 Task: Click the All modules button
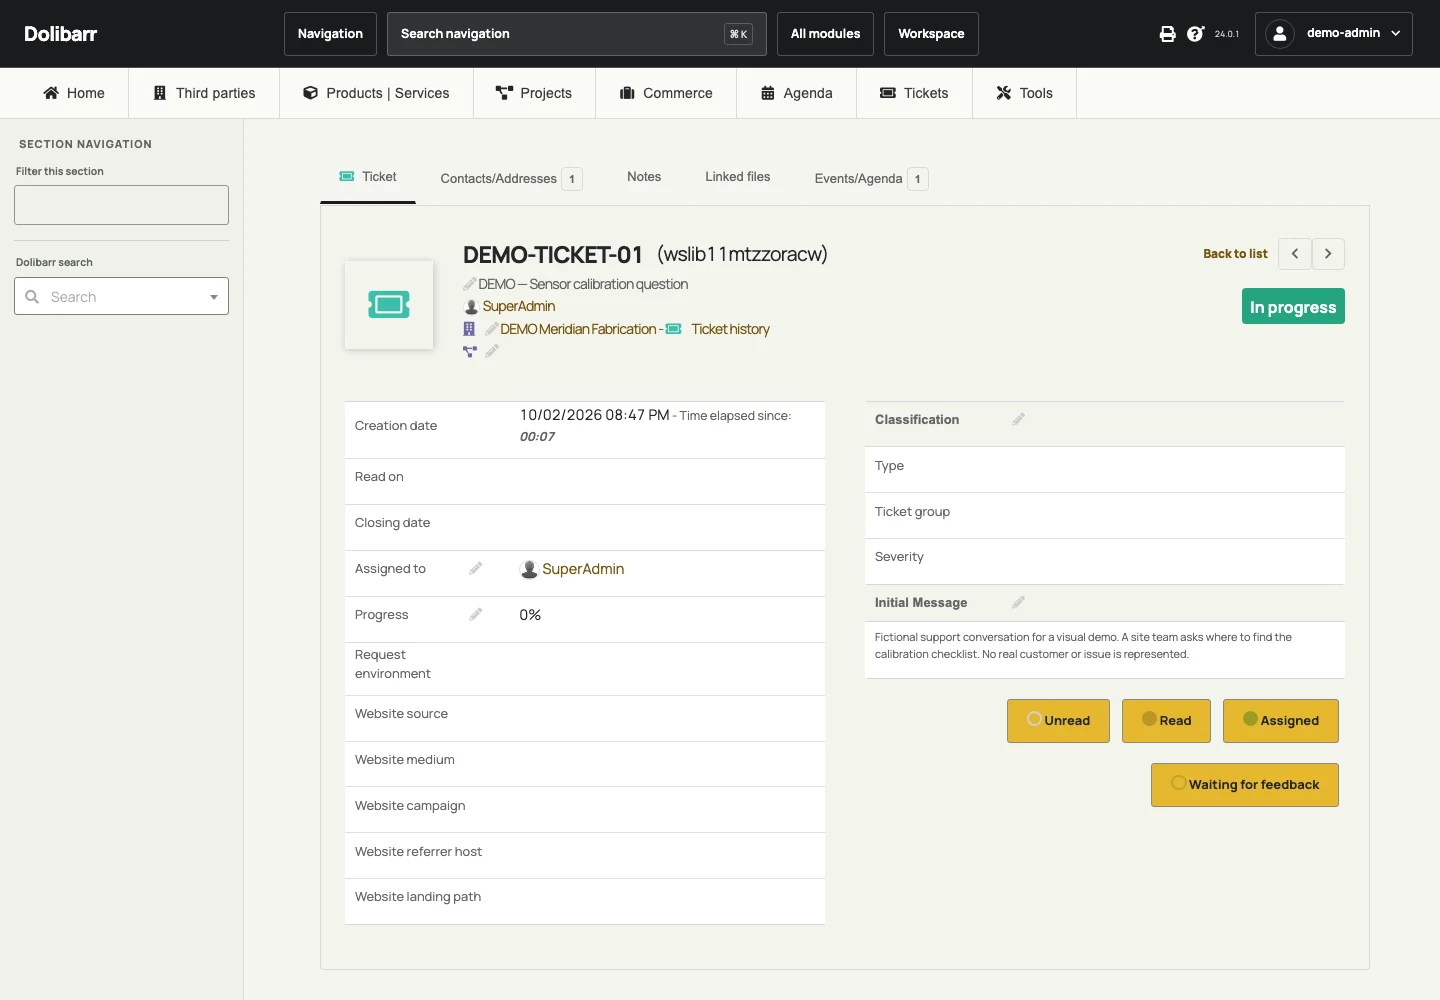825,34
